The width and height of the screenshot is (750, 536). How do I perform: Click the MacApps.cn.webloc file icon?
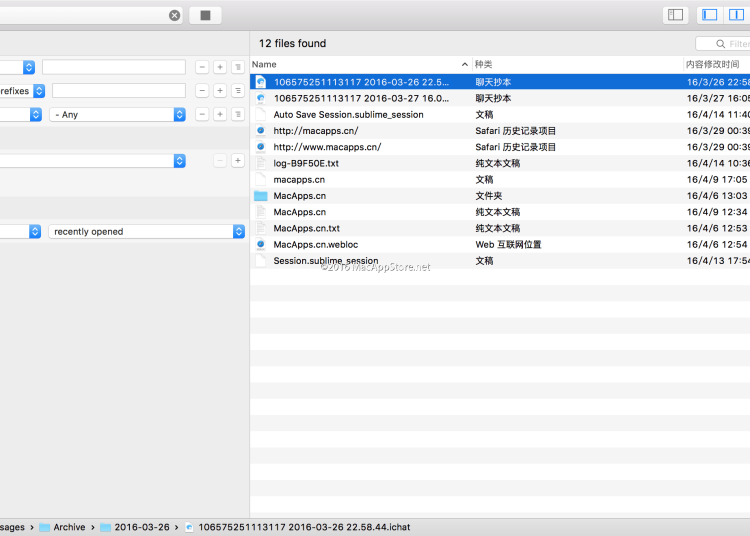click(261, 244)
